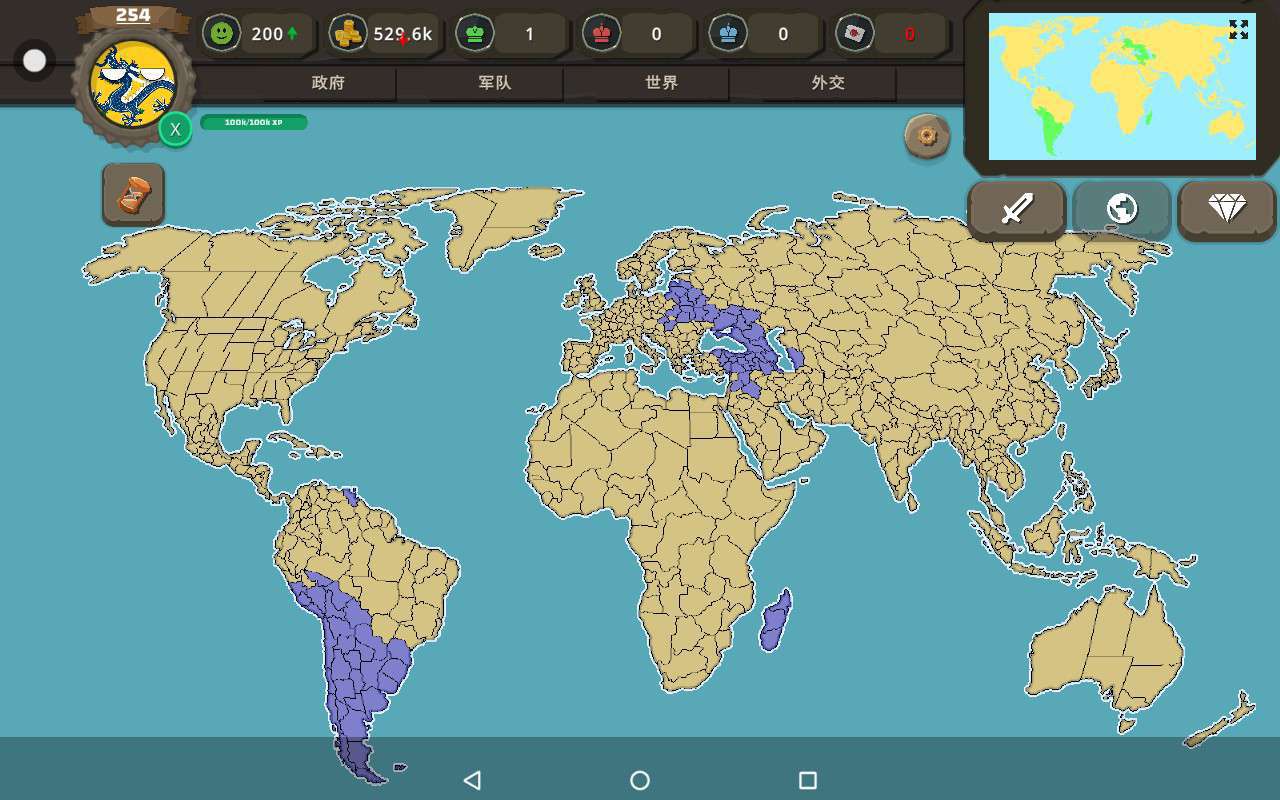
Task: Tap the red crown icon
Action: 601,33
